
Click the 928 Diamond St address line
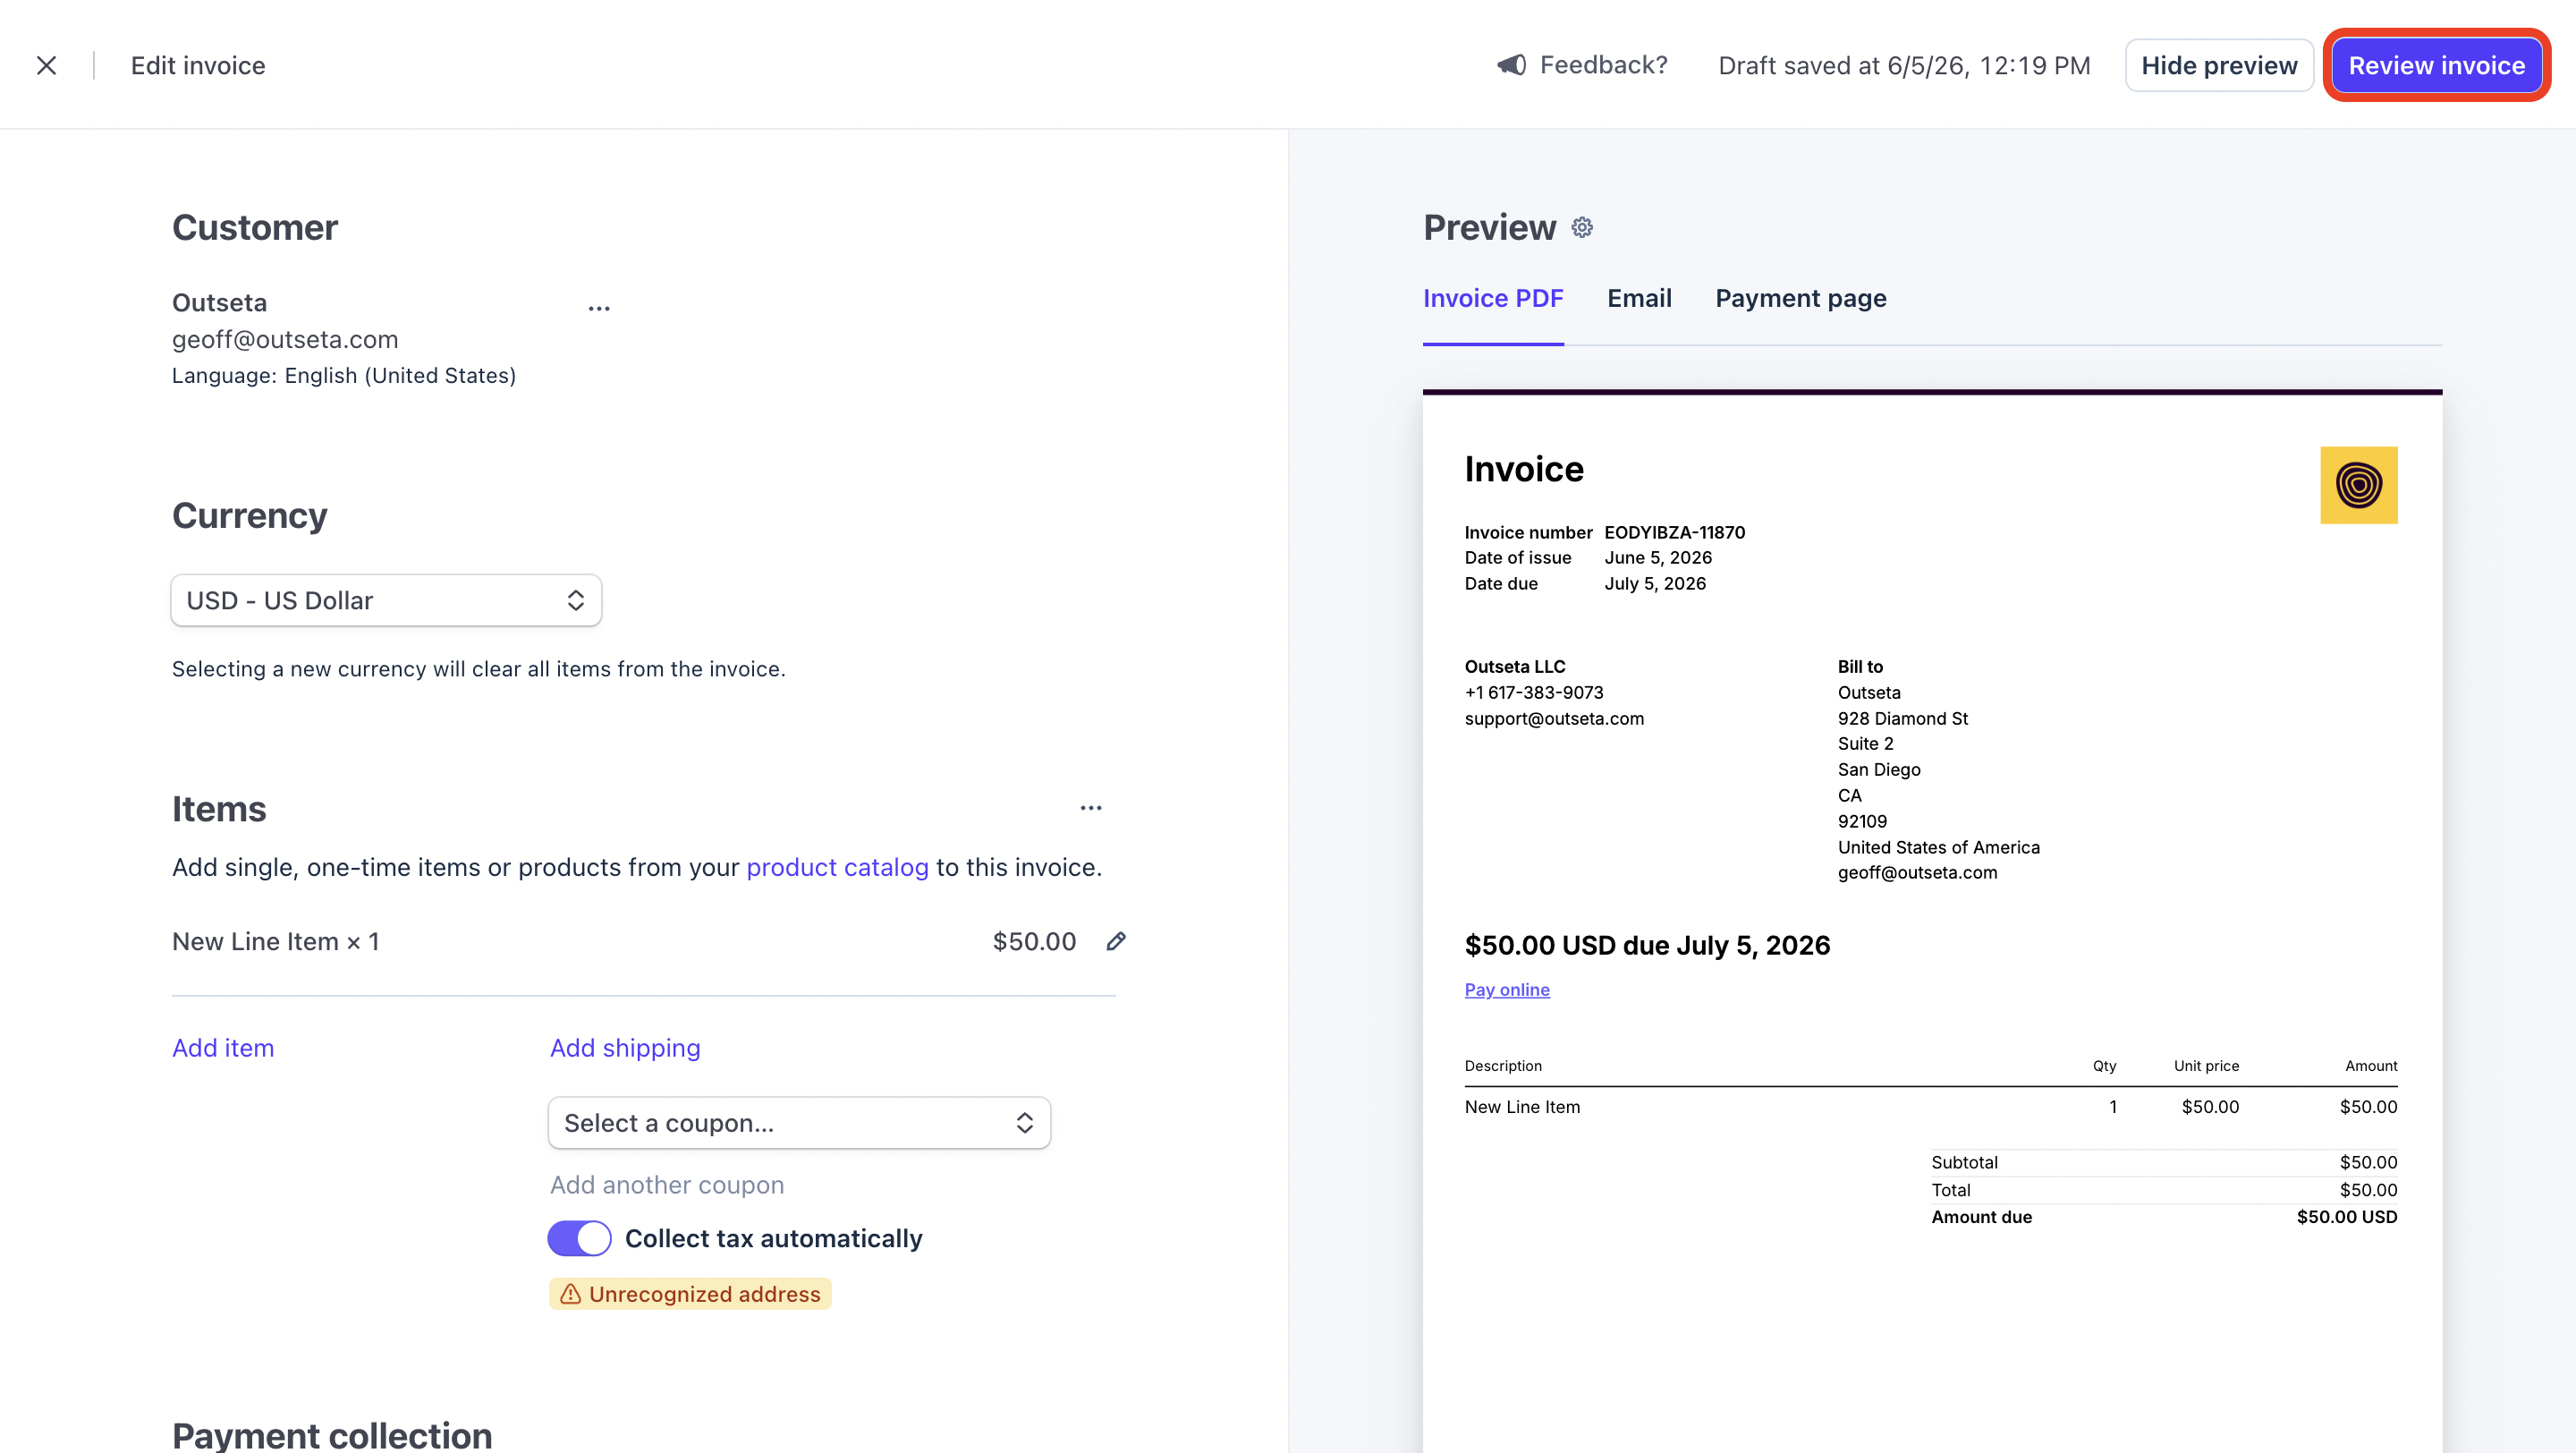[x=1902, y=719]
